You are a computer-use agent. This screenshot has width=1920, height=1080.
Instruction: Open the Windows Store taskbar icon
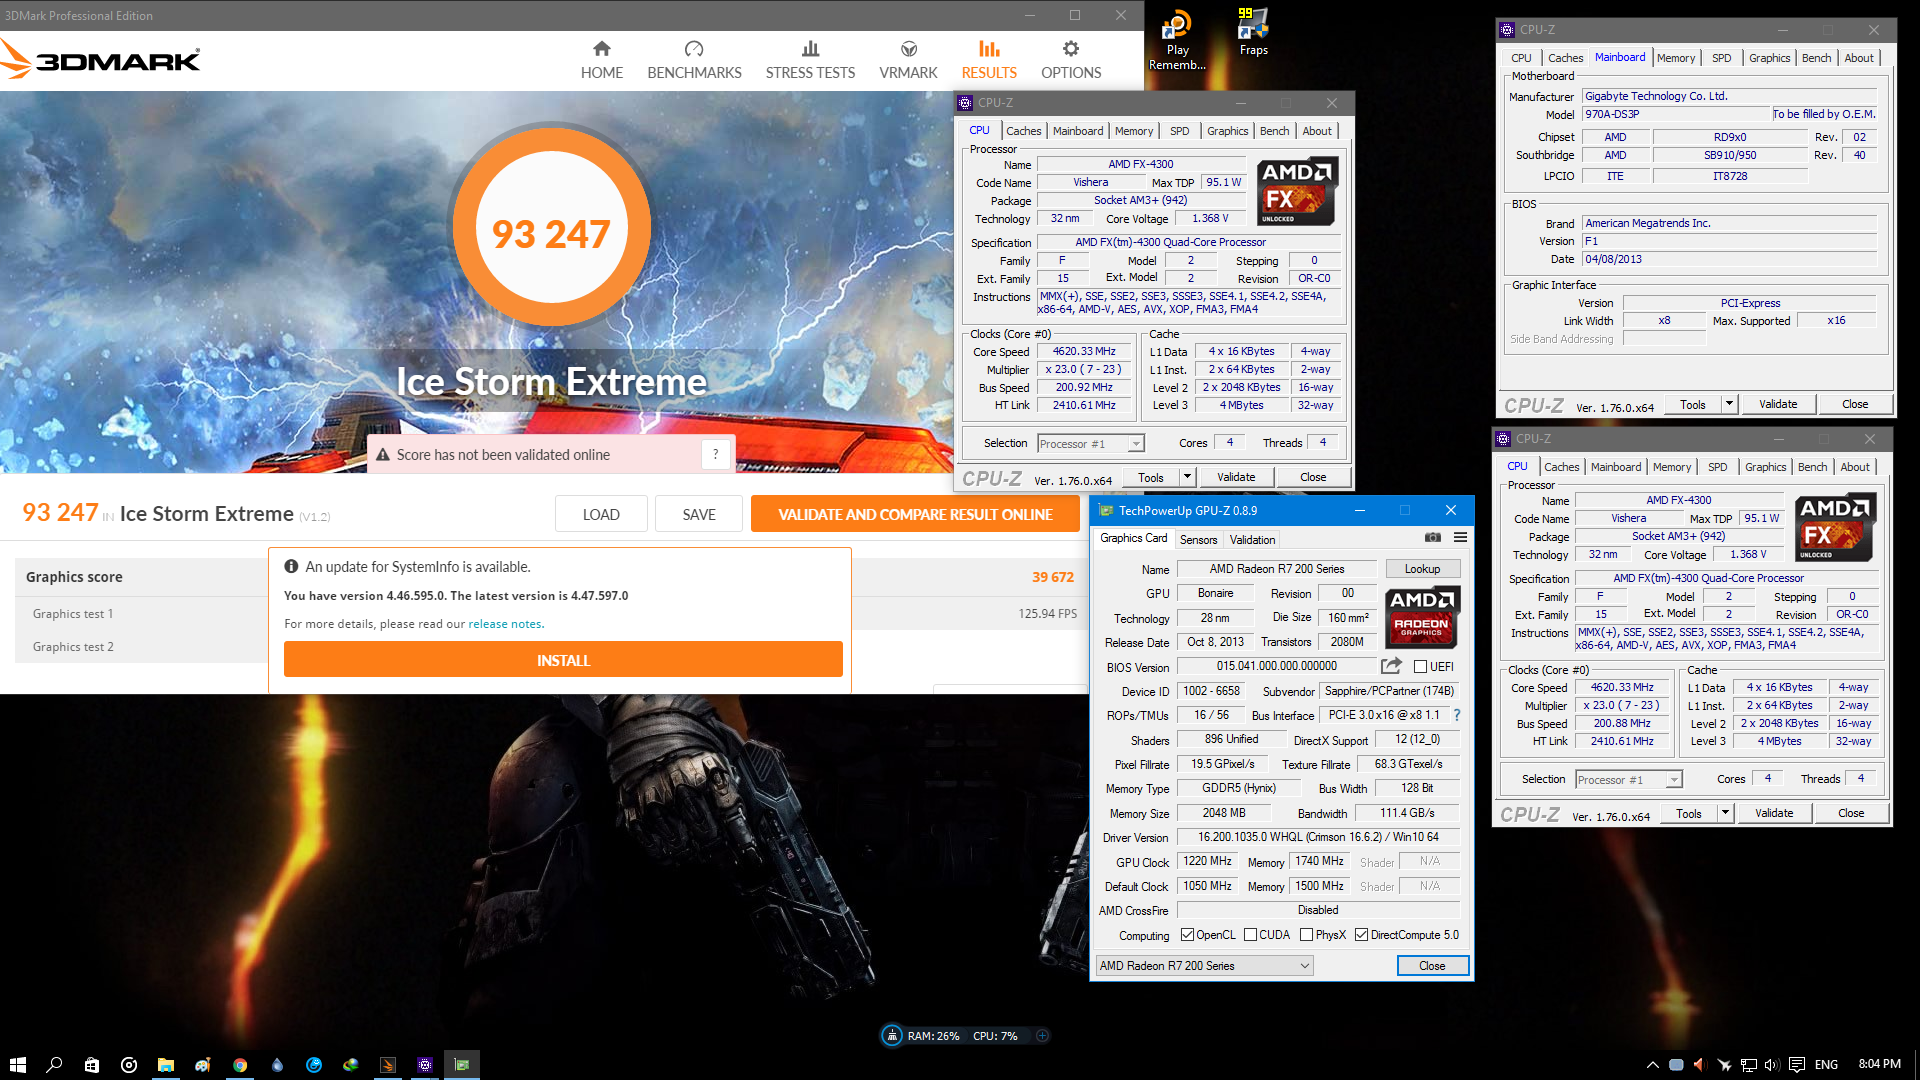(x=92, y=1065)
